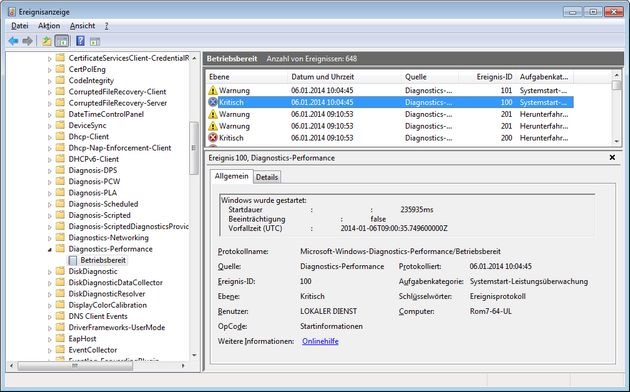Sort by the Aufgabenkat... column header
Viewport: 630px width, 392px height.
pos(545,77)
